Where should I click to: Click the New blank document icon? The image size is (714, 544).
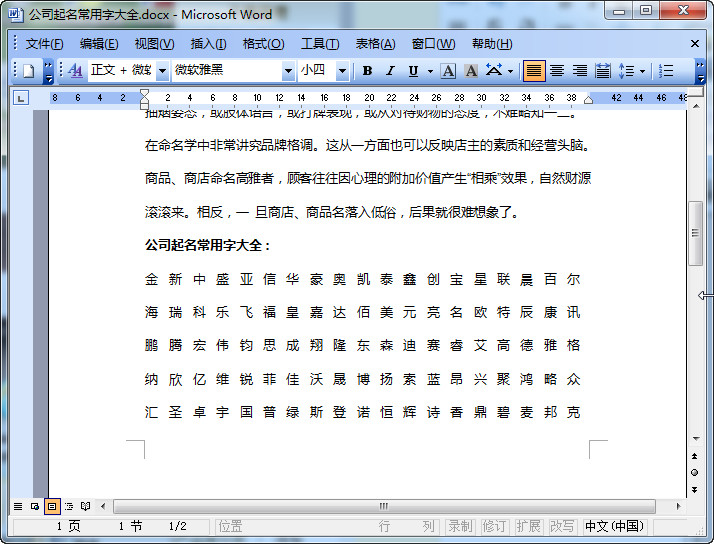click(28, 71)
